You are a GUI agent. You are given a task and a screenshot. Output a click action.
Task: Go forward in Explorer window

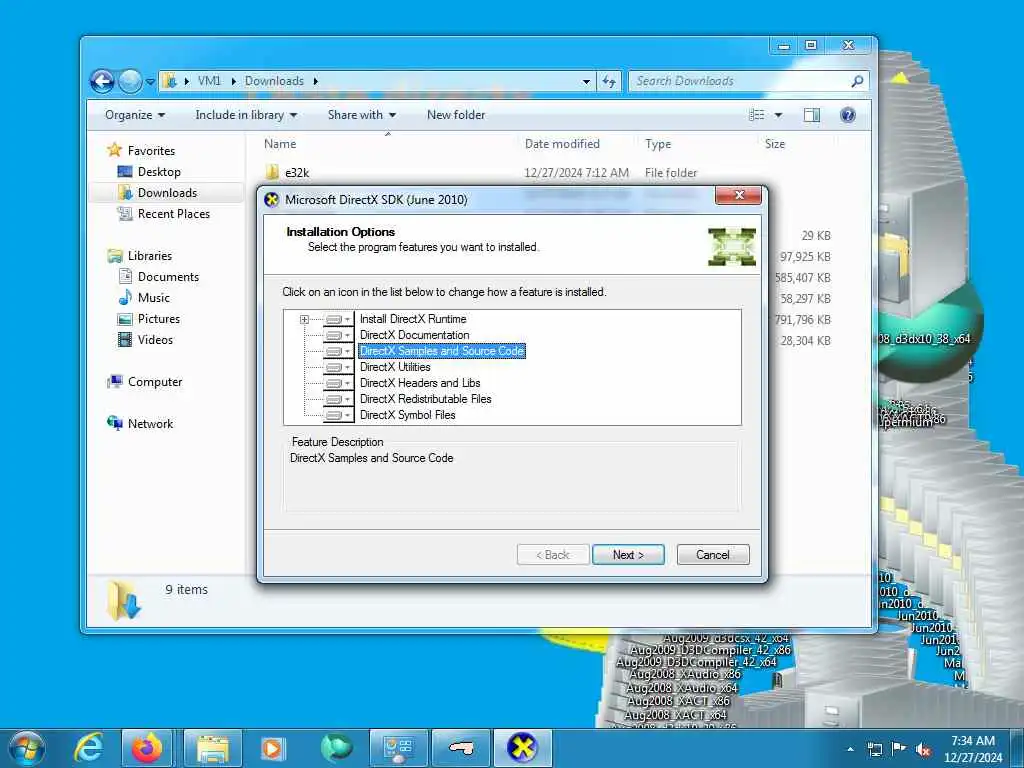[x=130, y=81]
